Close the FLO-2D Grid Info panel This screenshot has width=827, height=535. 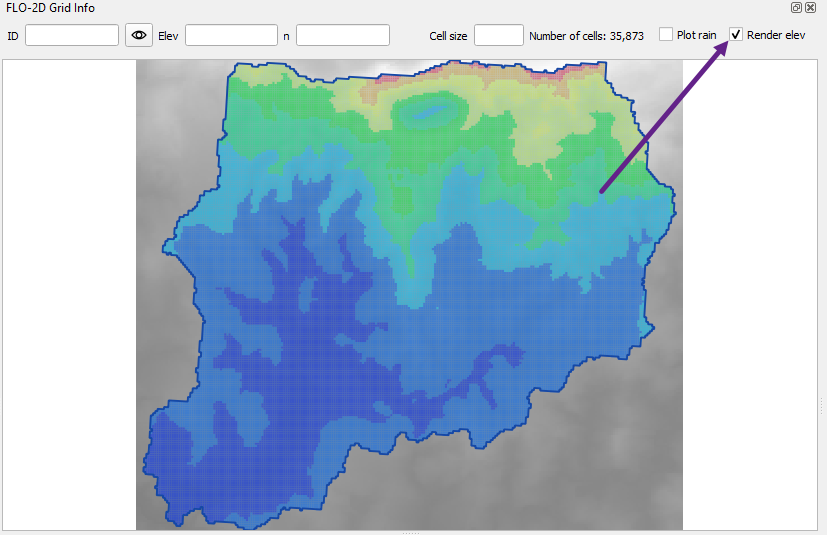(x=810, y=7)
